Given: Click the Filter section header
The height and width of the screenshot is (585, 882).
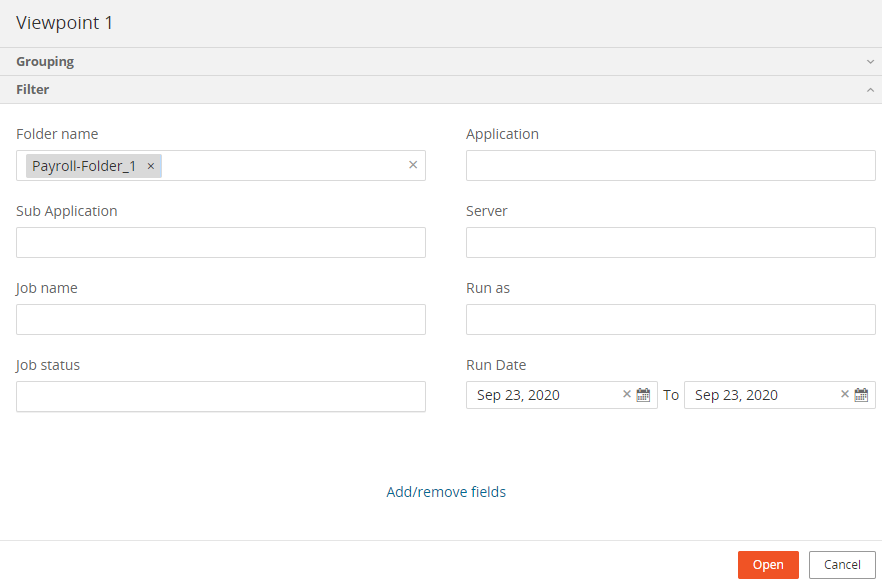Looking at the screenshot, I should click(33, 90).
